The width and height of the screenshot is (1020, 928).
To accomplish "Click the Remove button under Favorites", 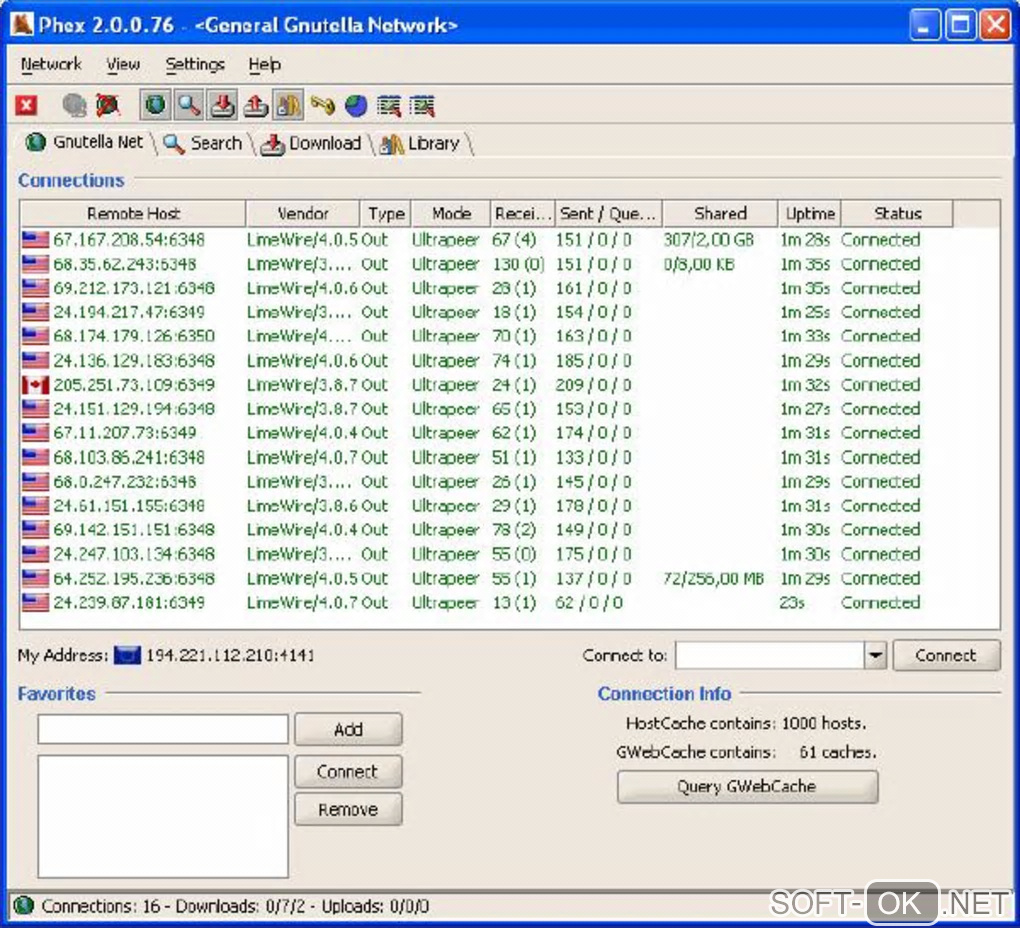I will click(x=348, y=810).
